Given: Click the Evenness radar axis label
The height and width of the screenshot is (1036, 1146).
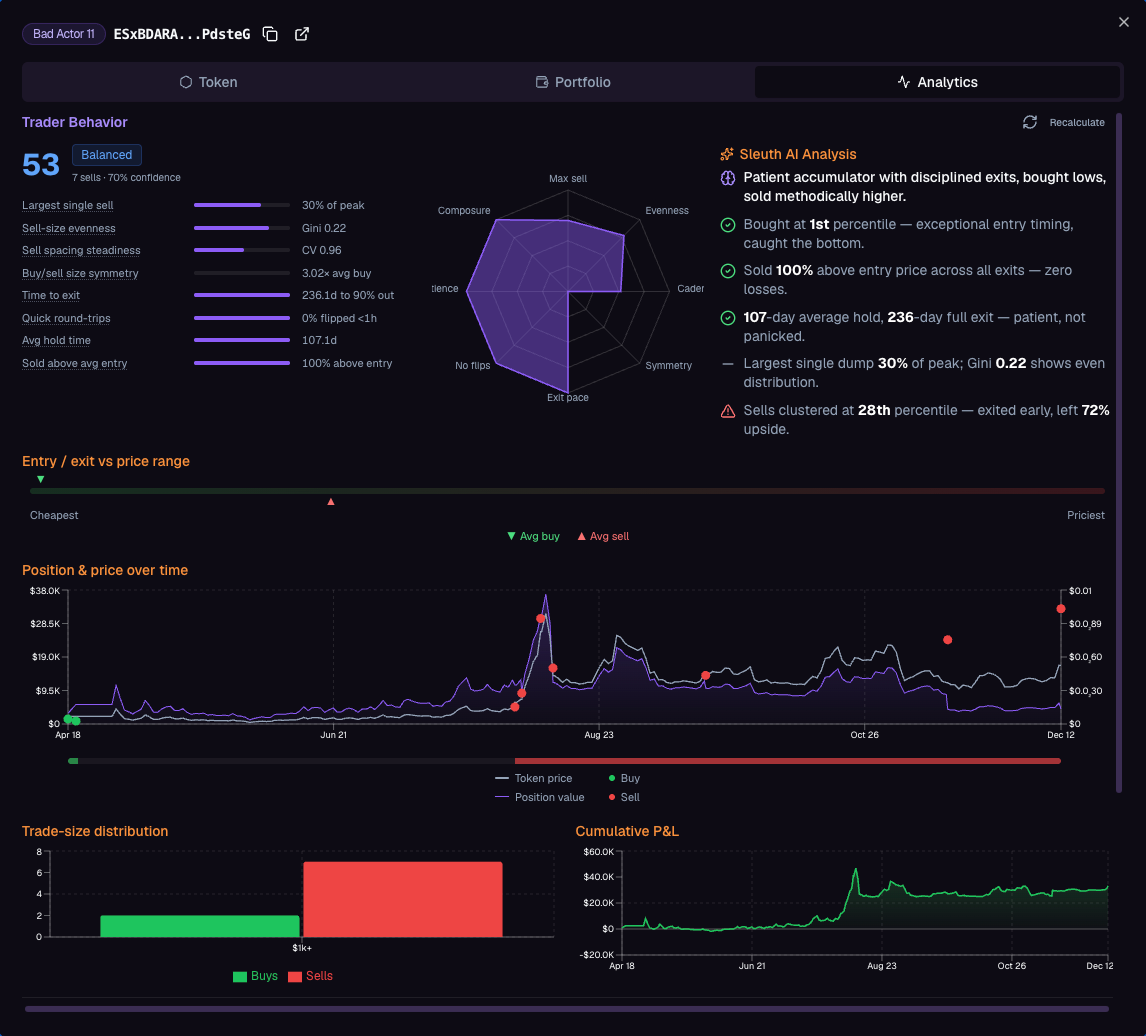Looking at the screenshot, I should 667,211.
